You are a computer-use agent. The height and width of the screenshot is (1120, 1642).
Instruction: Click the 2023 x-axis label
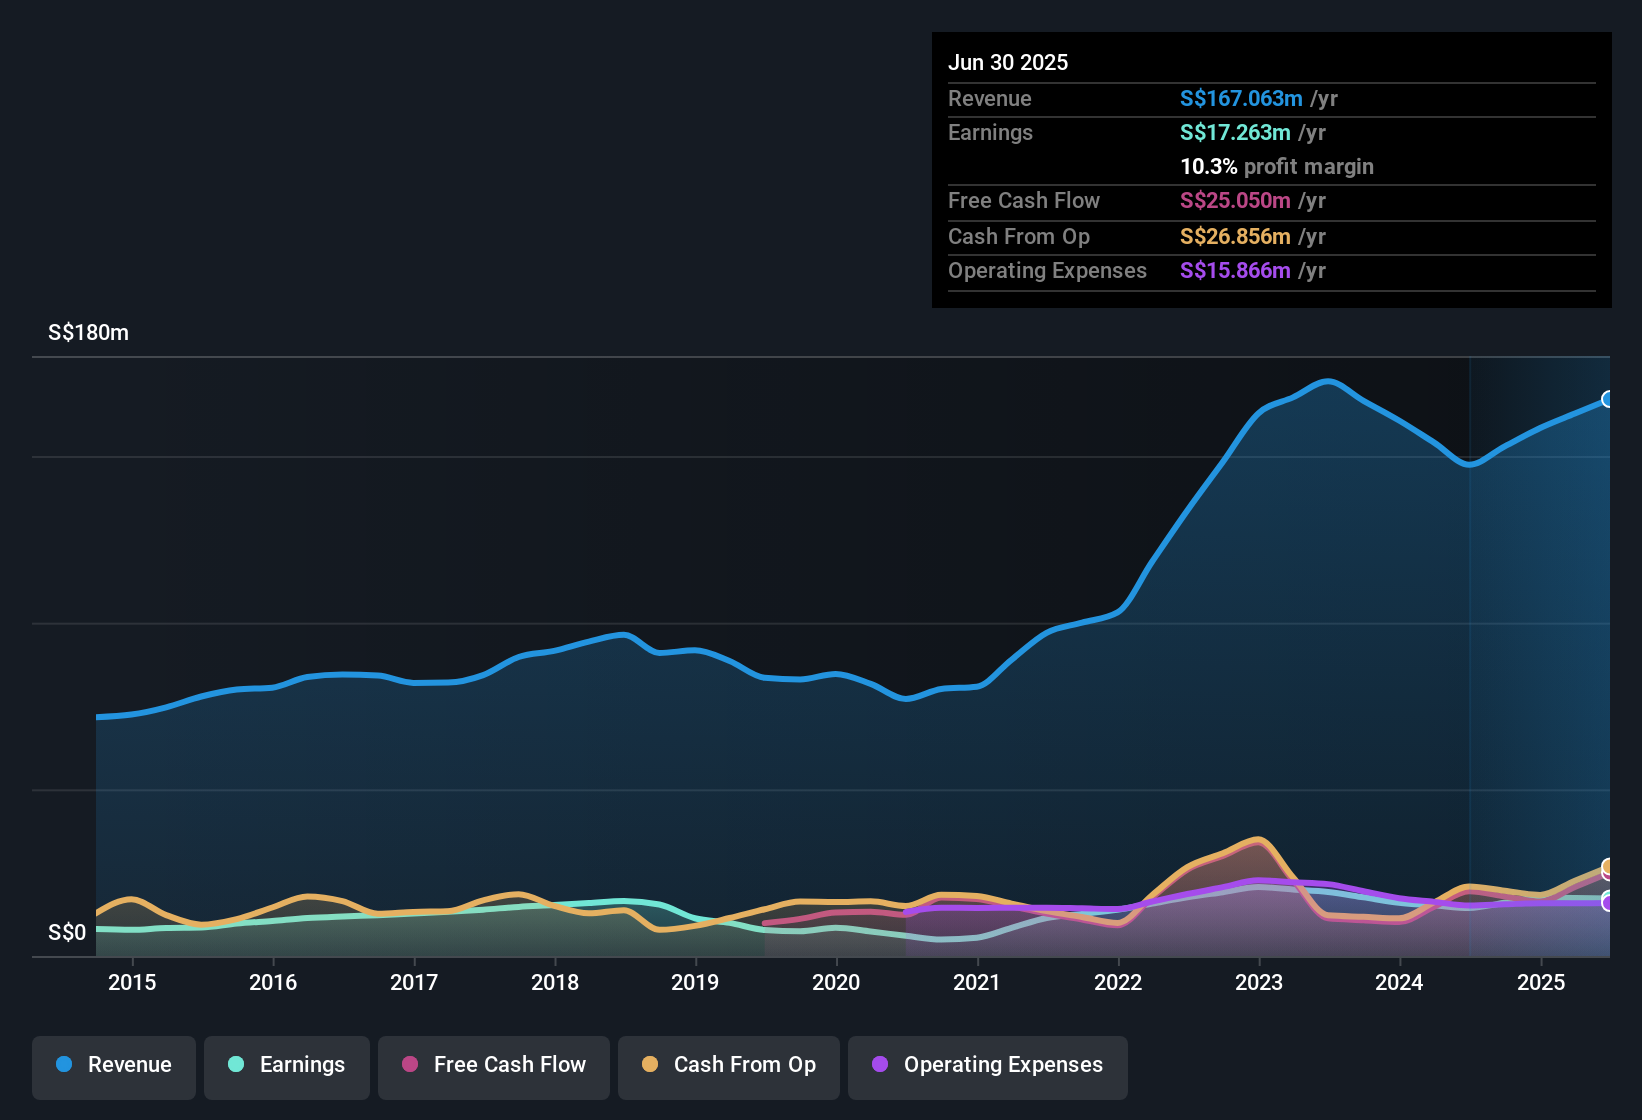tap(1259, 983)
